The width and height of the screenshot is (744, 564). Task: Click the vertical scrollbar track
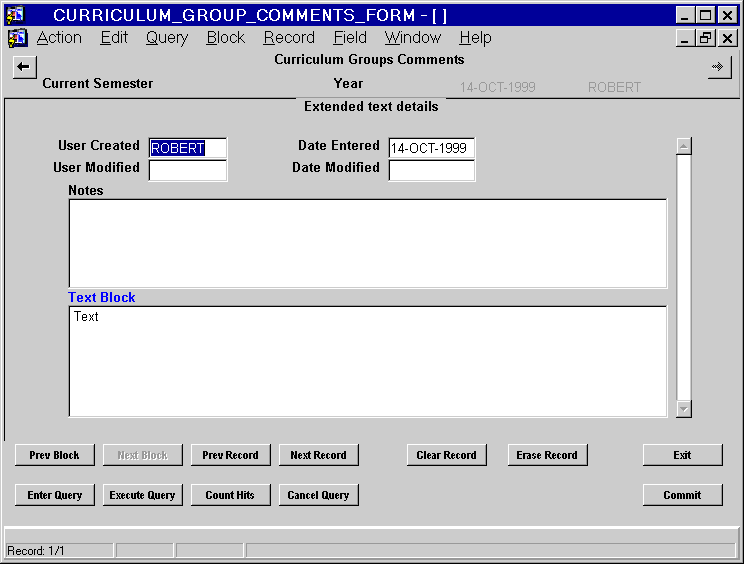(x=684, y=277)
